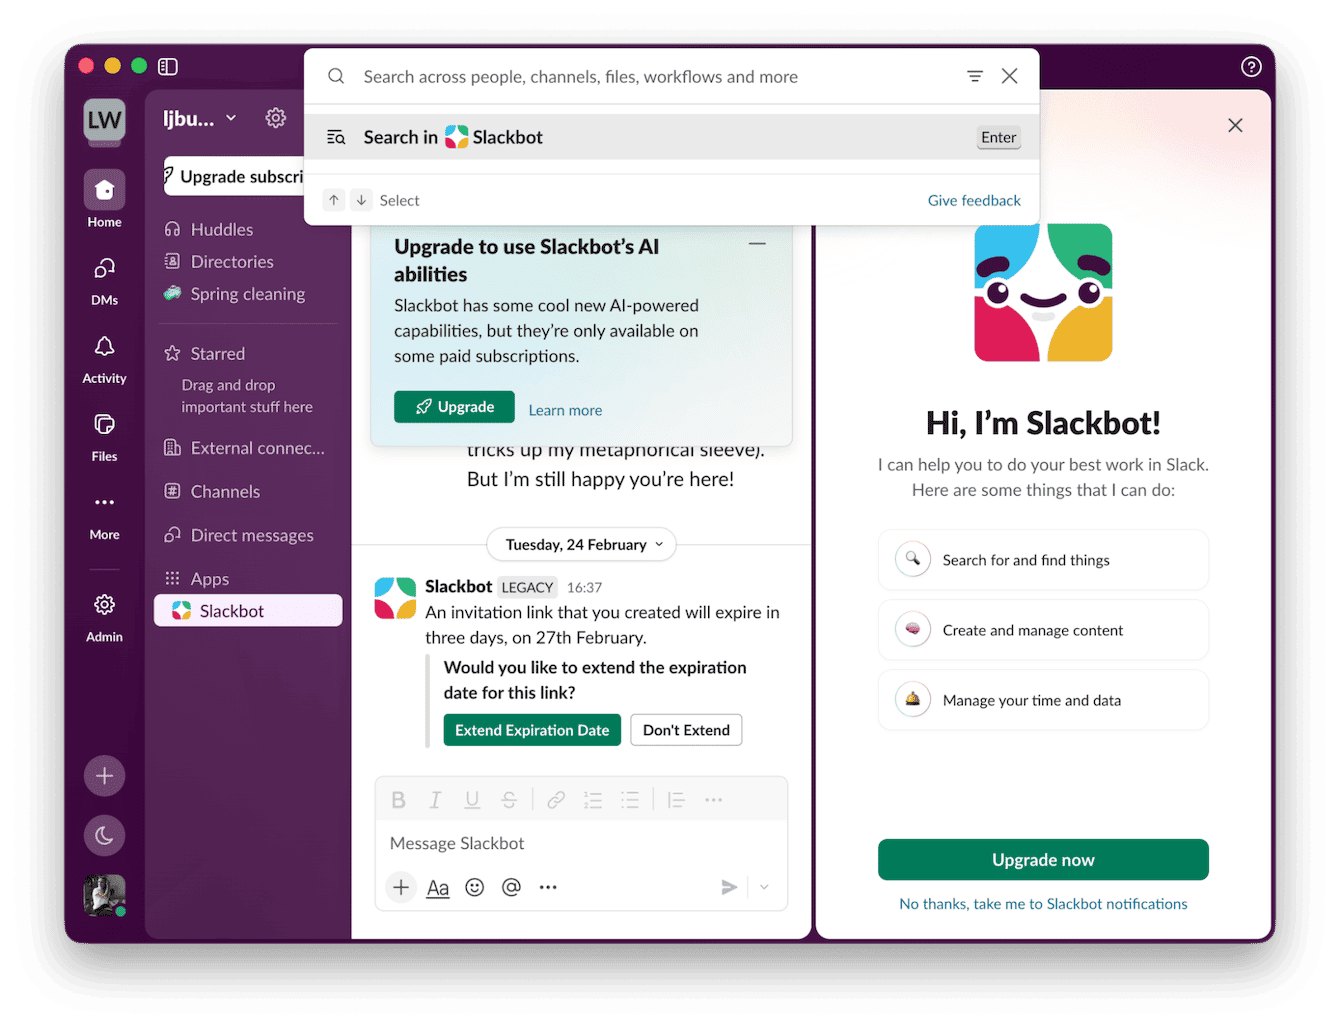
Task: Click the plus create button in sidebar
Action: (104, 776)
